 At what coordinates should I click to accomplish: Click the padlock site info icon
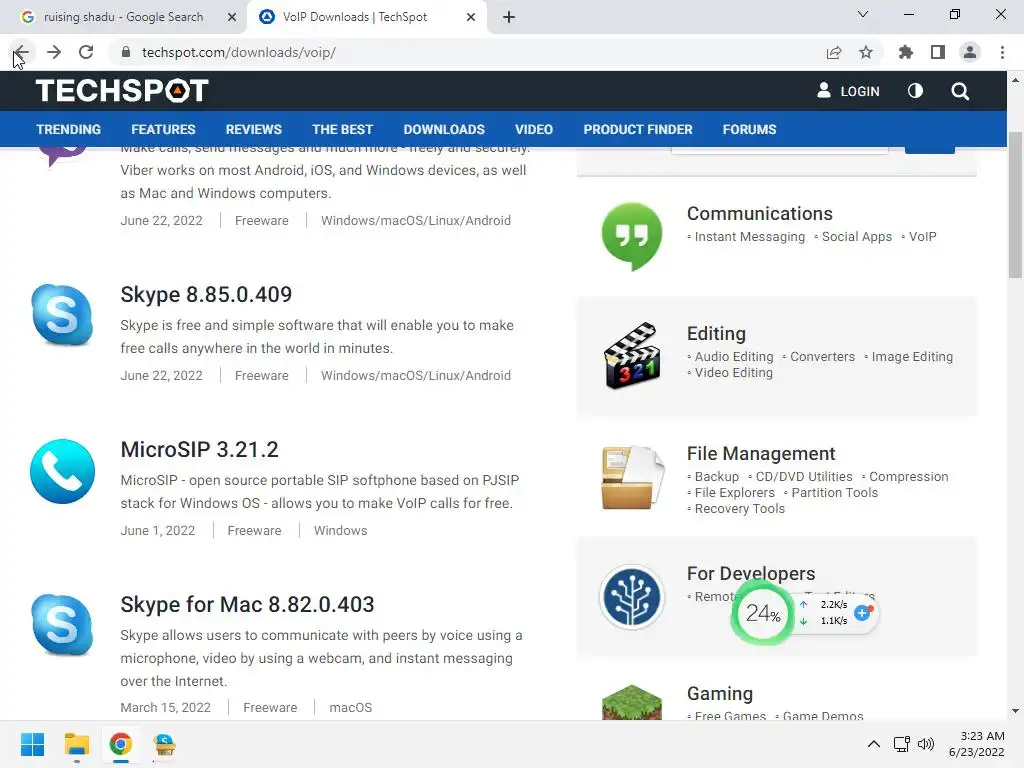(126, 52)
